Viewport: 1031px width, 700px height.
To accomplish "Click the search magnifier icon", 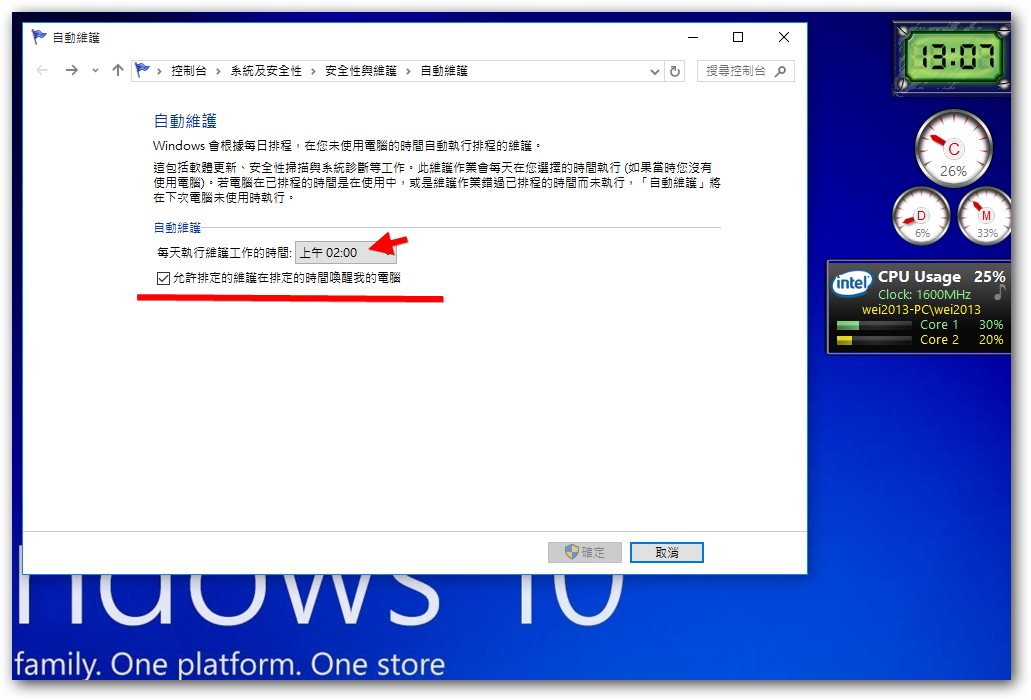I will [780, 71].
